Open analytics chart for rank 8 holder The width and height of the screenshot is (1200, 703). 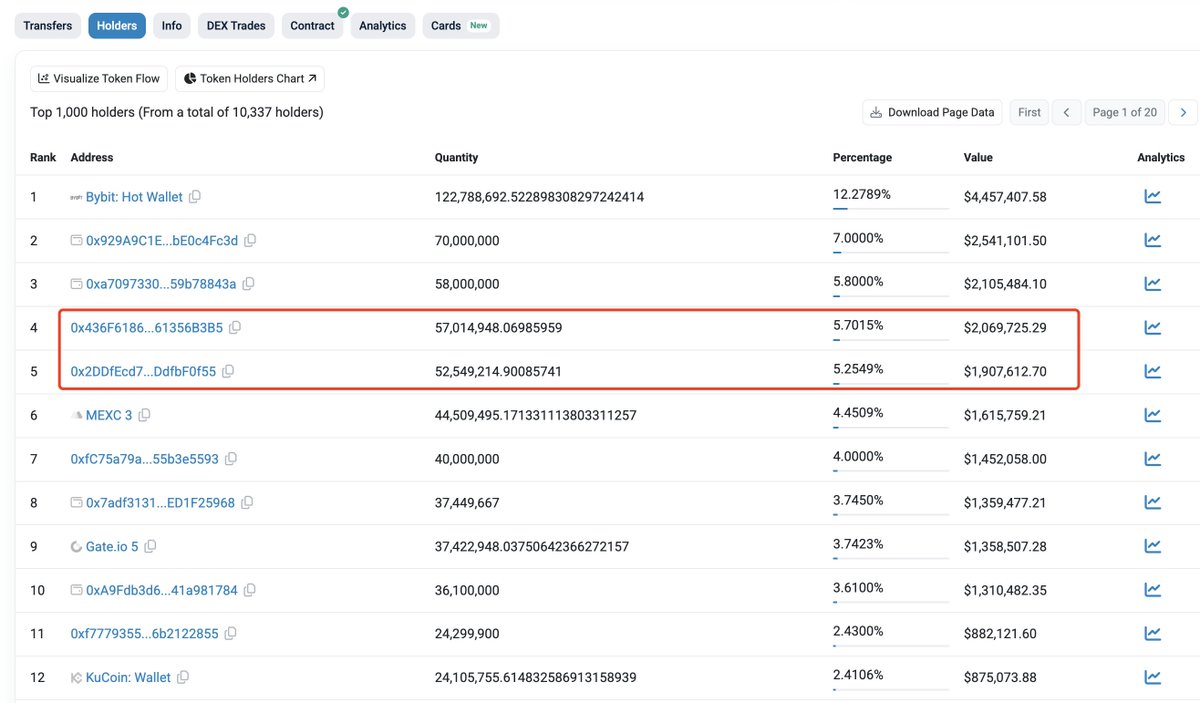tap(1152, 502)
